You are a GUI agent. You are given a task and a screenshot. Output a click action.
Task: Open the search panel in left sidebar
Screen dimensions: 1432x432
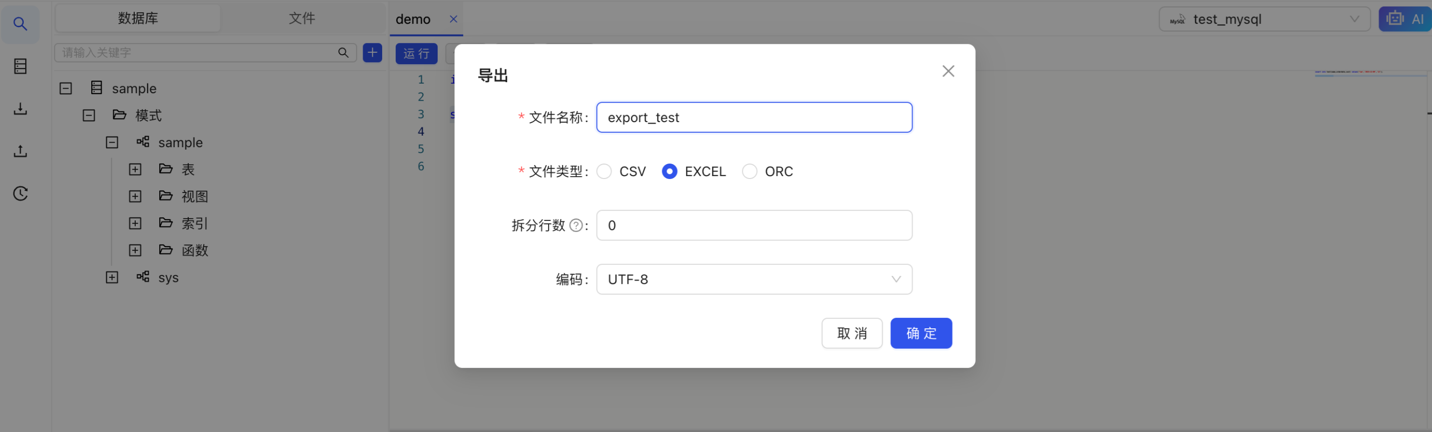[20, 24]
